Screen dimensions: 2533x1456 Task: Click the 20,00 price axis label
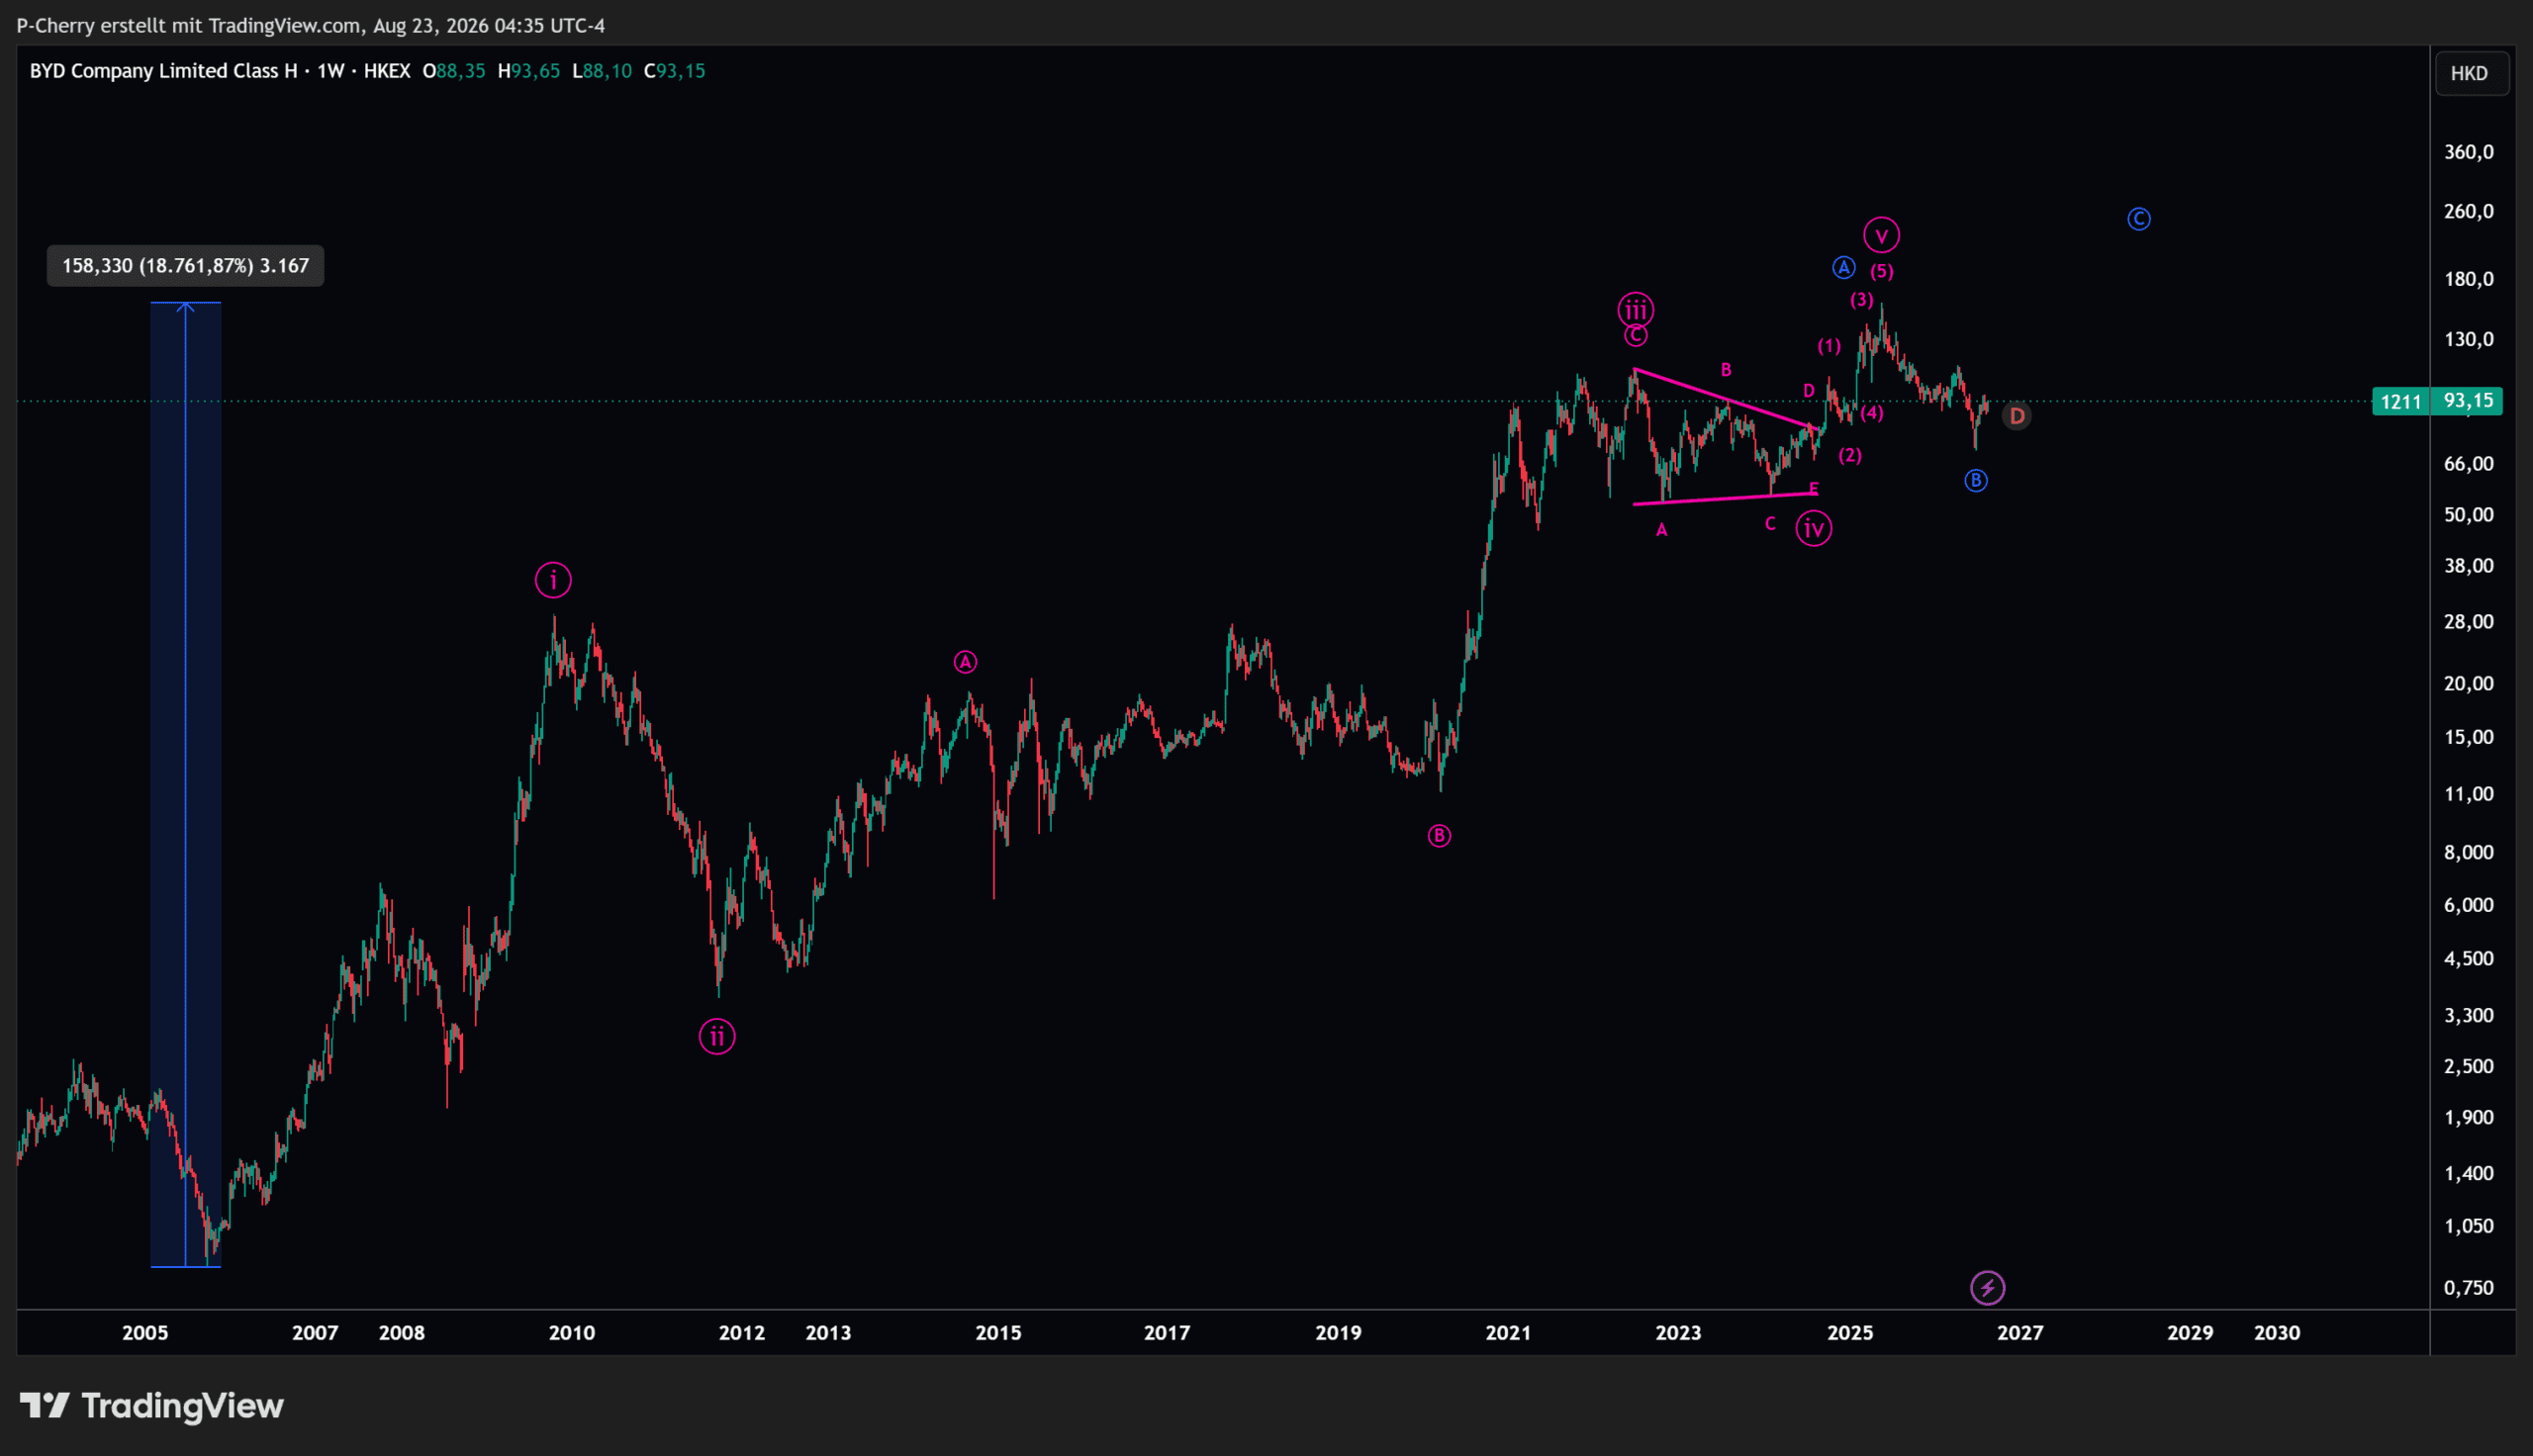click(2469, 683)
